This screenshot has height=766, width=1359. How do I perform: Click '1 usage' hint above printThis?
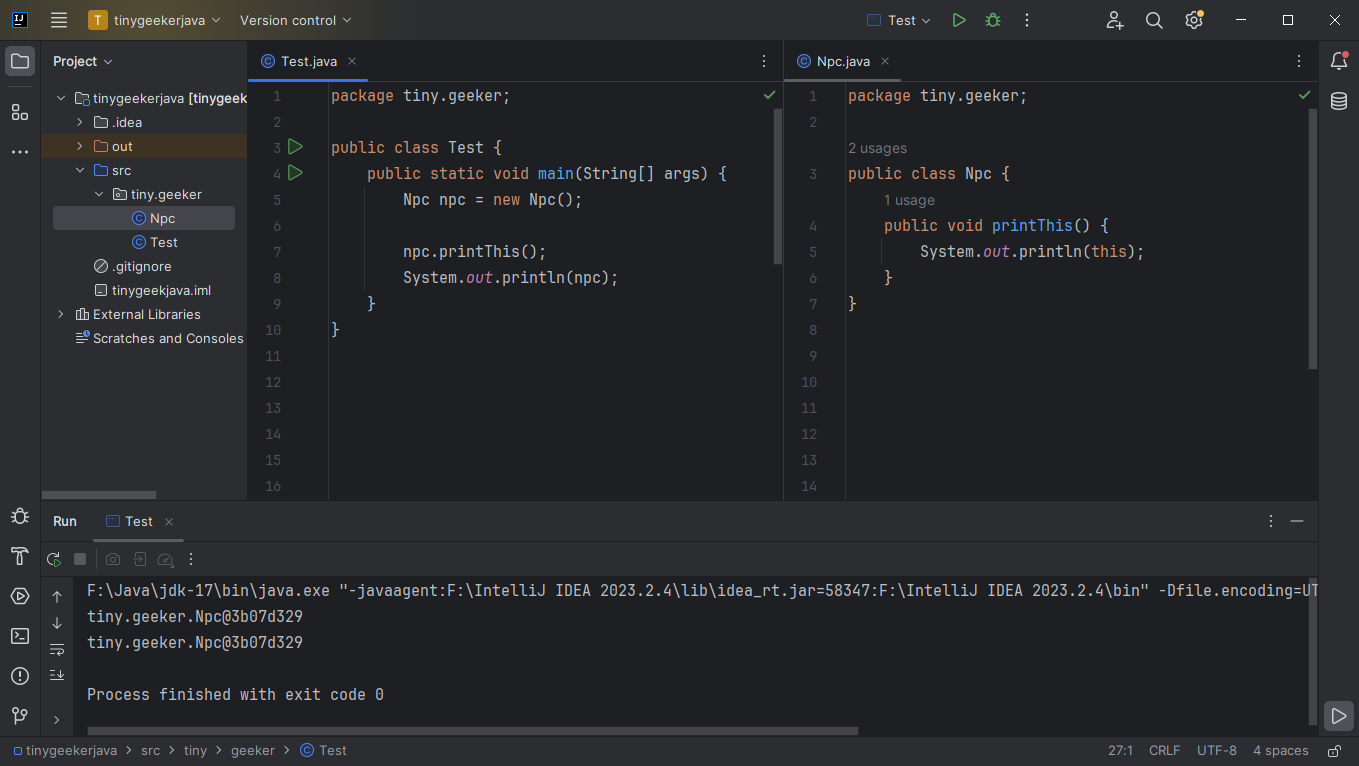(x=909, y=200)
